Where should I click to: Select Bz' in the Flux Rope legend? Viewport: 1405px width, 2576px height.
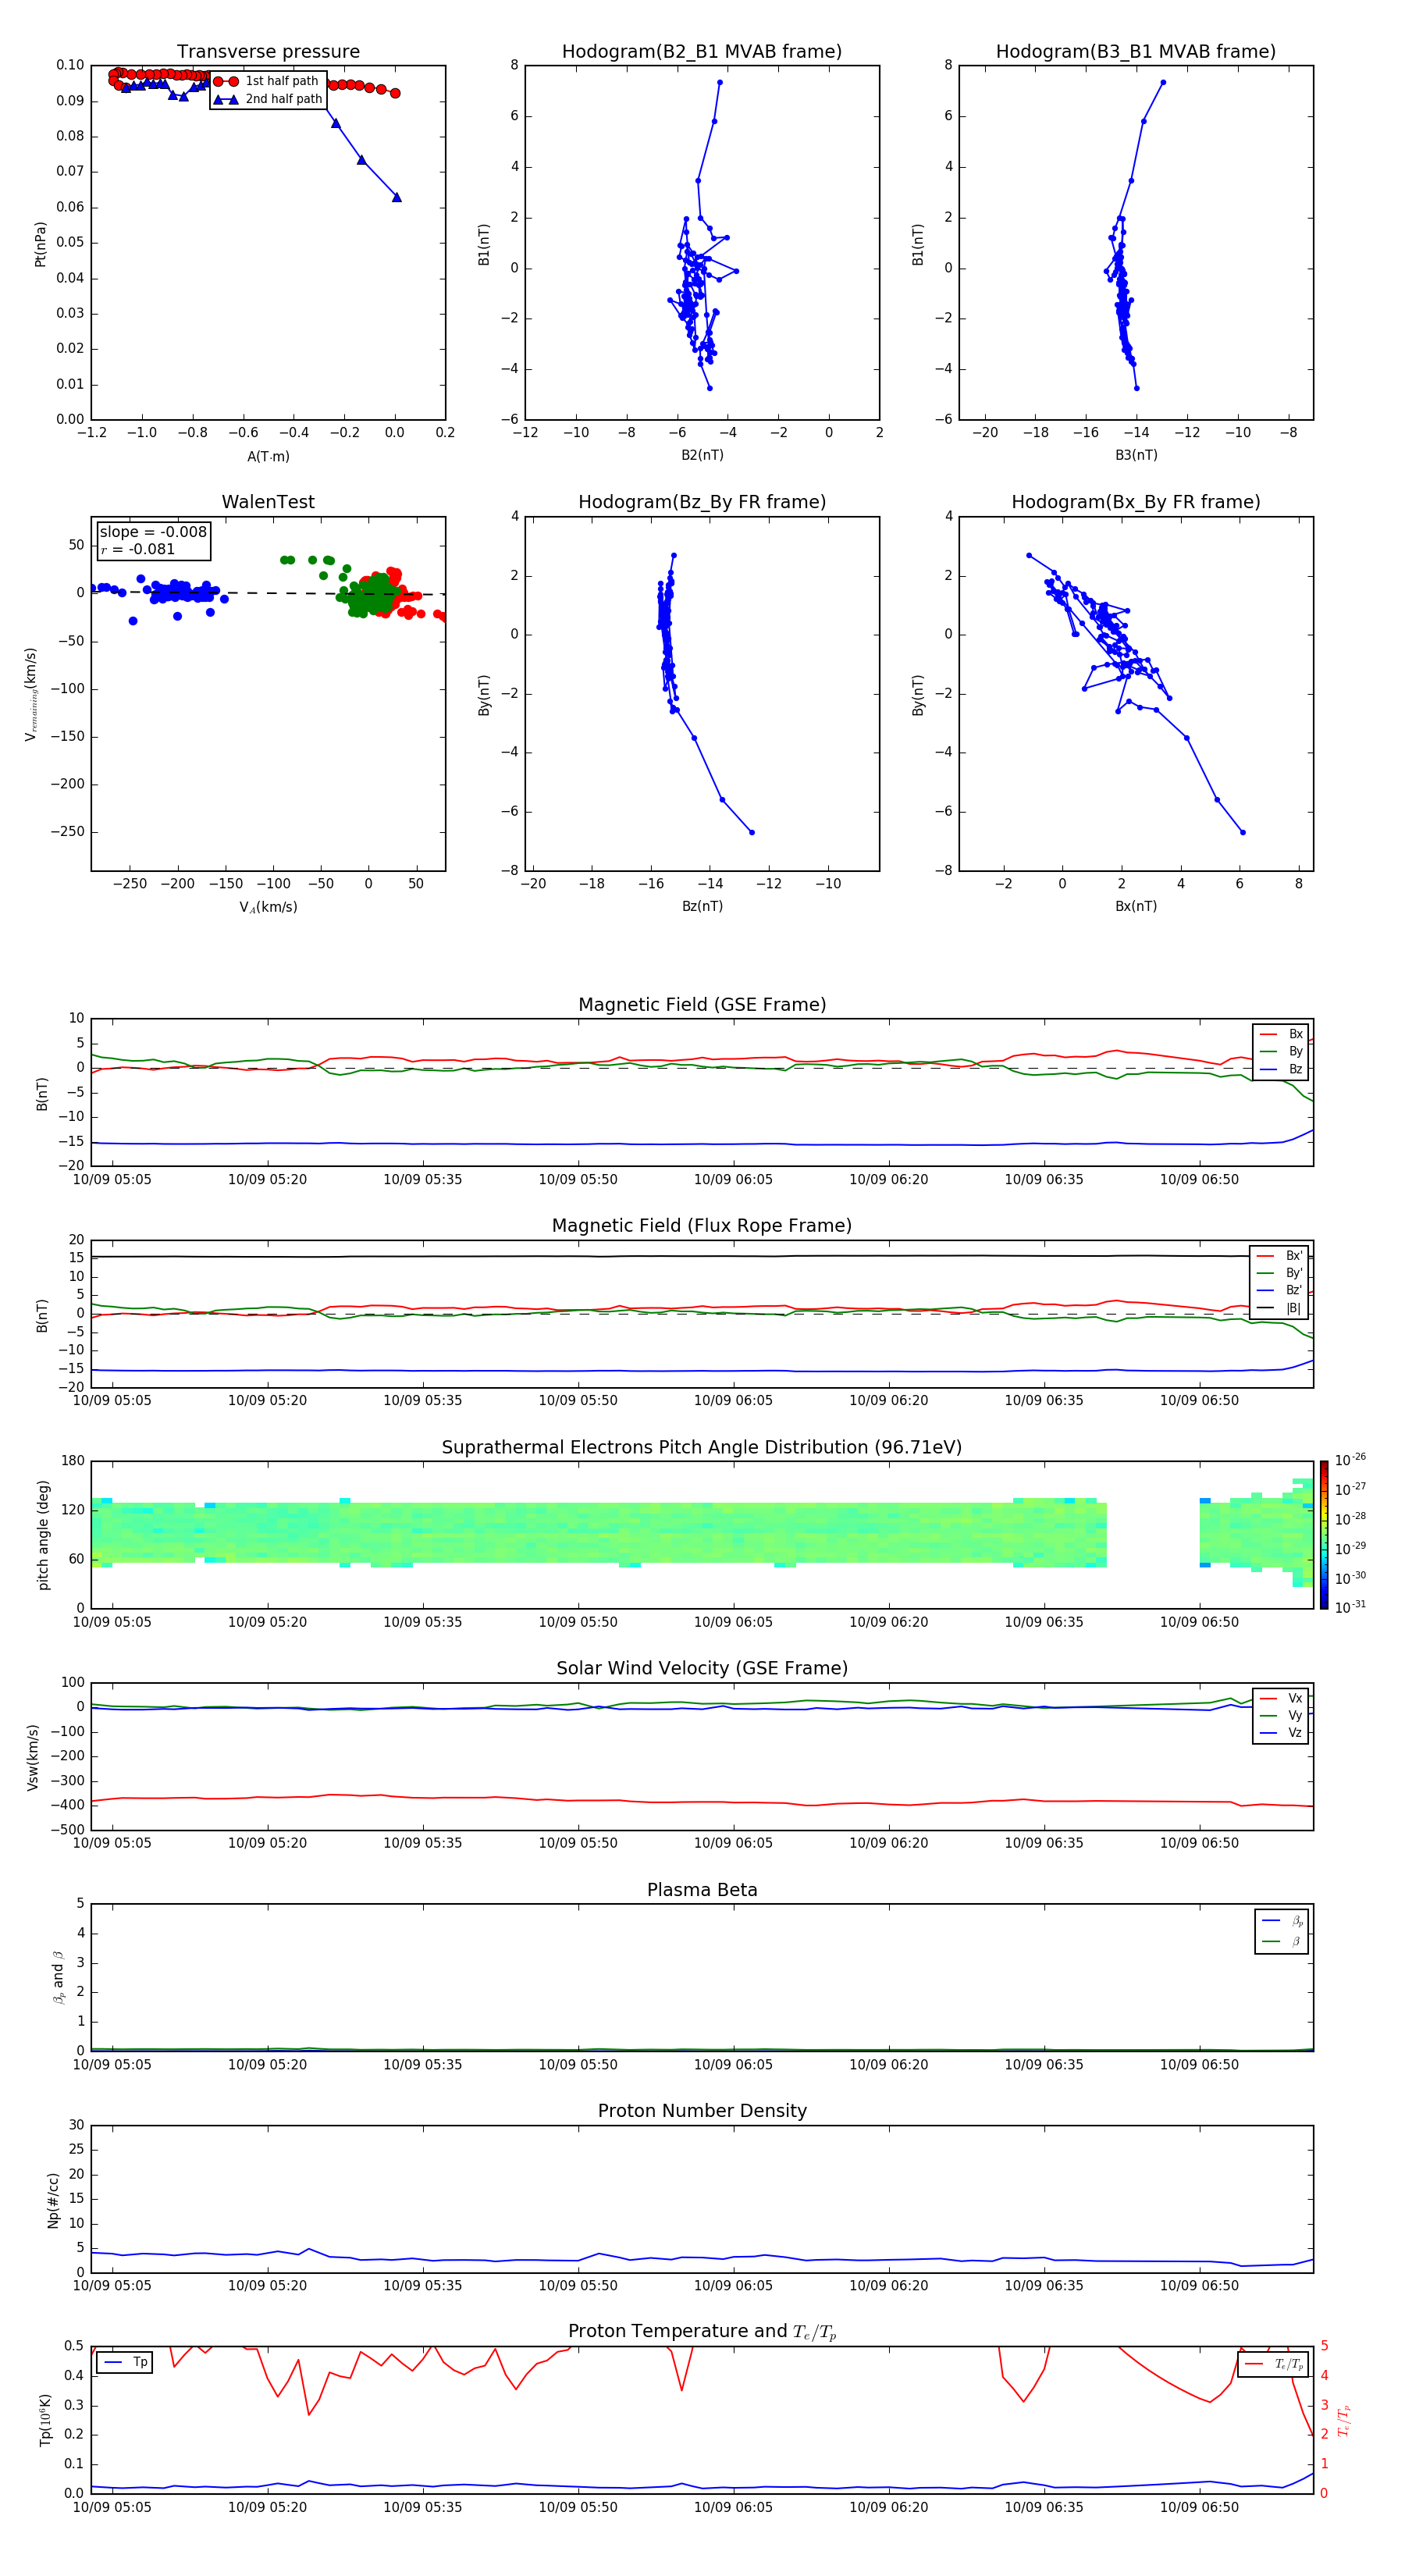[x=1280, y=1290]
